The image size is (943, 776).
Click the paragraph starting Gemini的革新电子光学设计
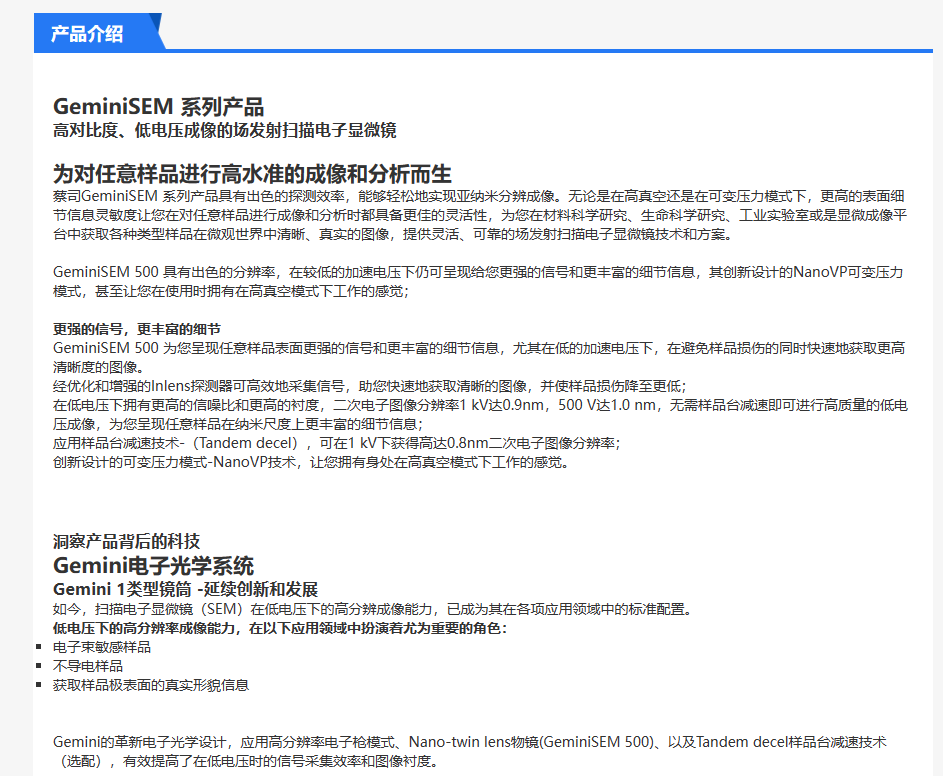pyautogui.click(x=470, y=751)
